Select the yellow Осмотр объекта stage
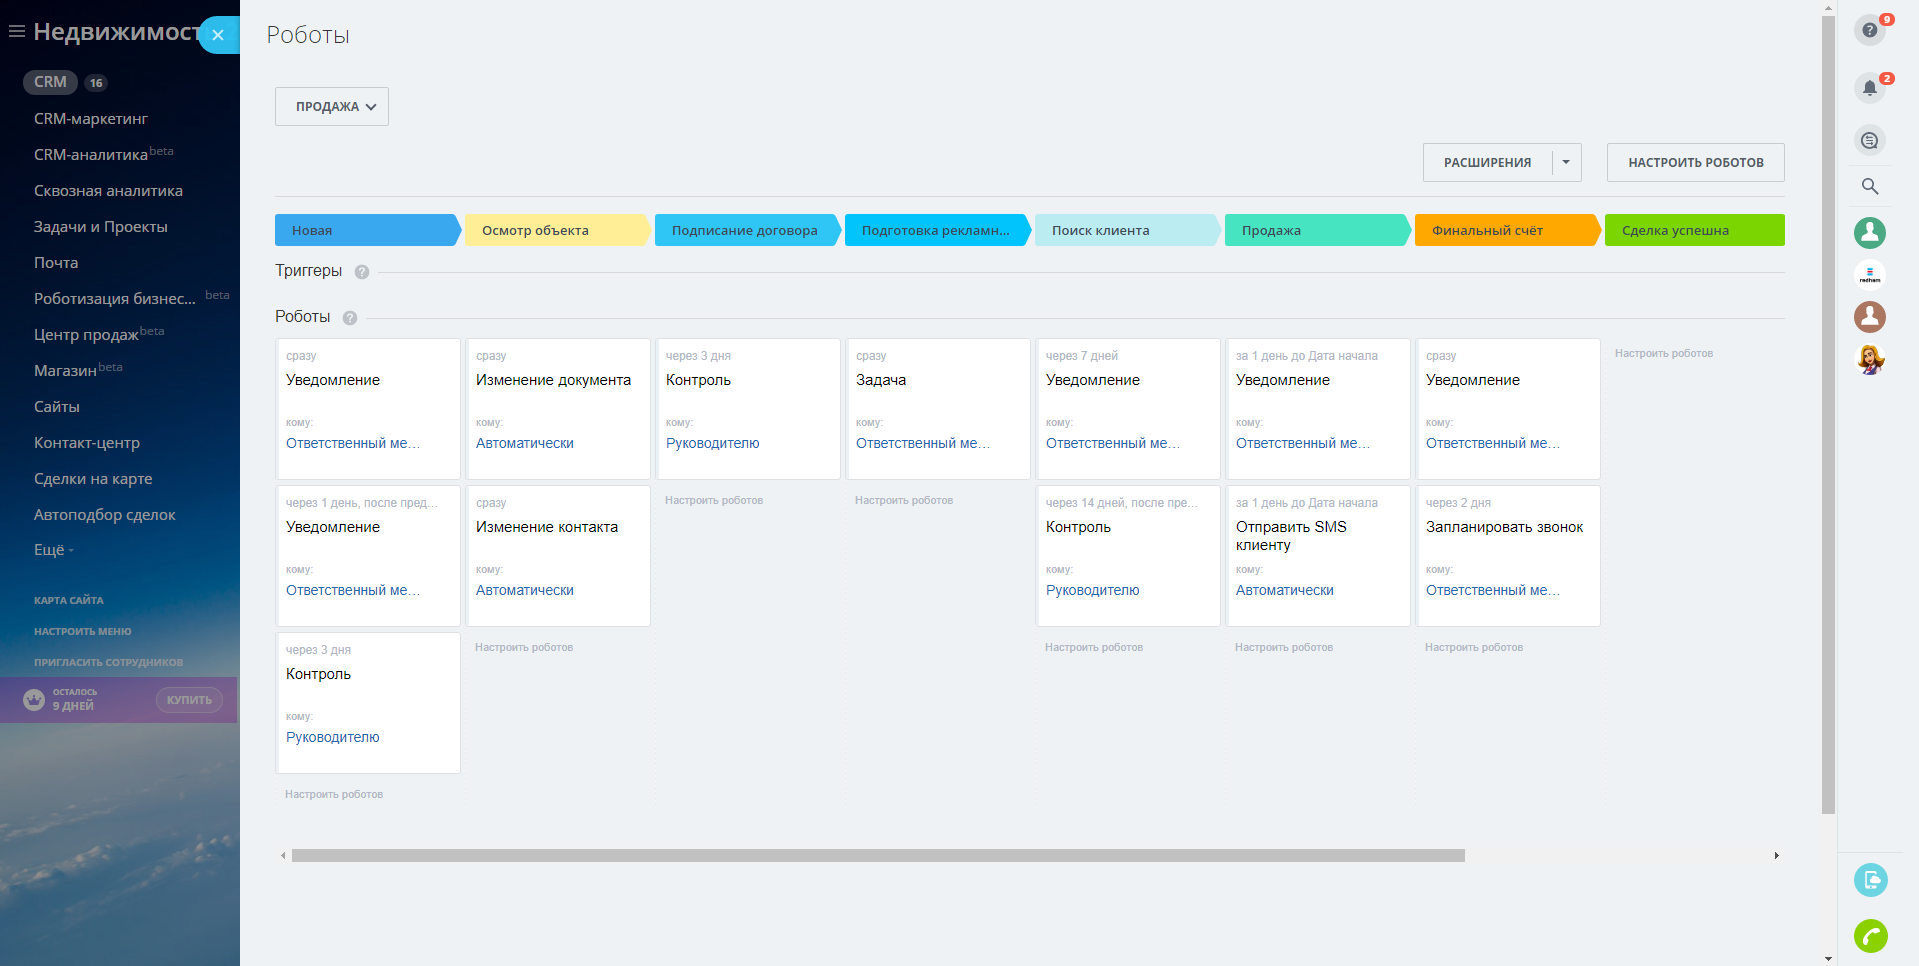Viewport: 1919px width, 966px height. [557, 230]
